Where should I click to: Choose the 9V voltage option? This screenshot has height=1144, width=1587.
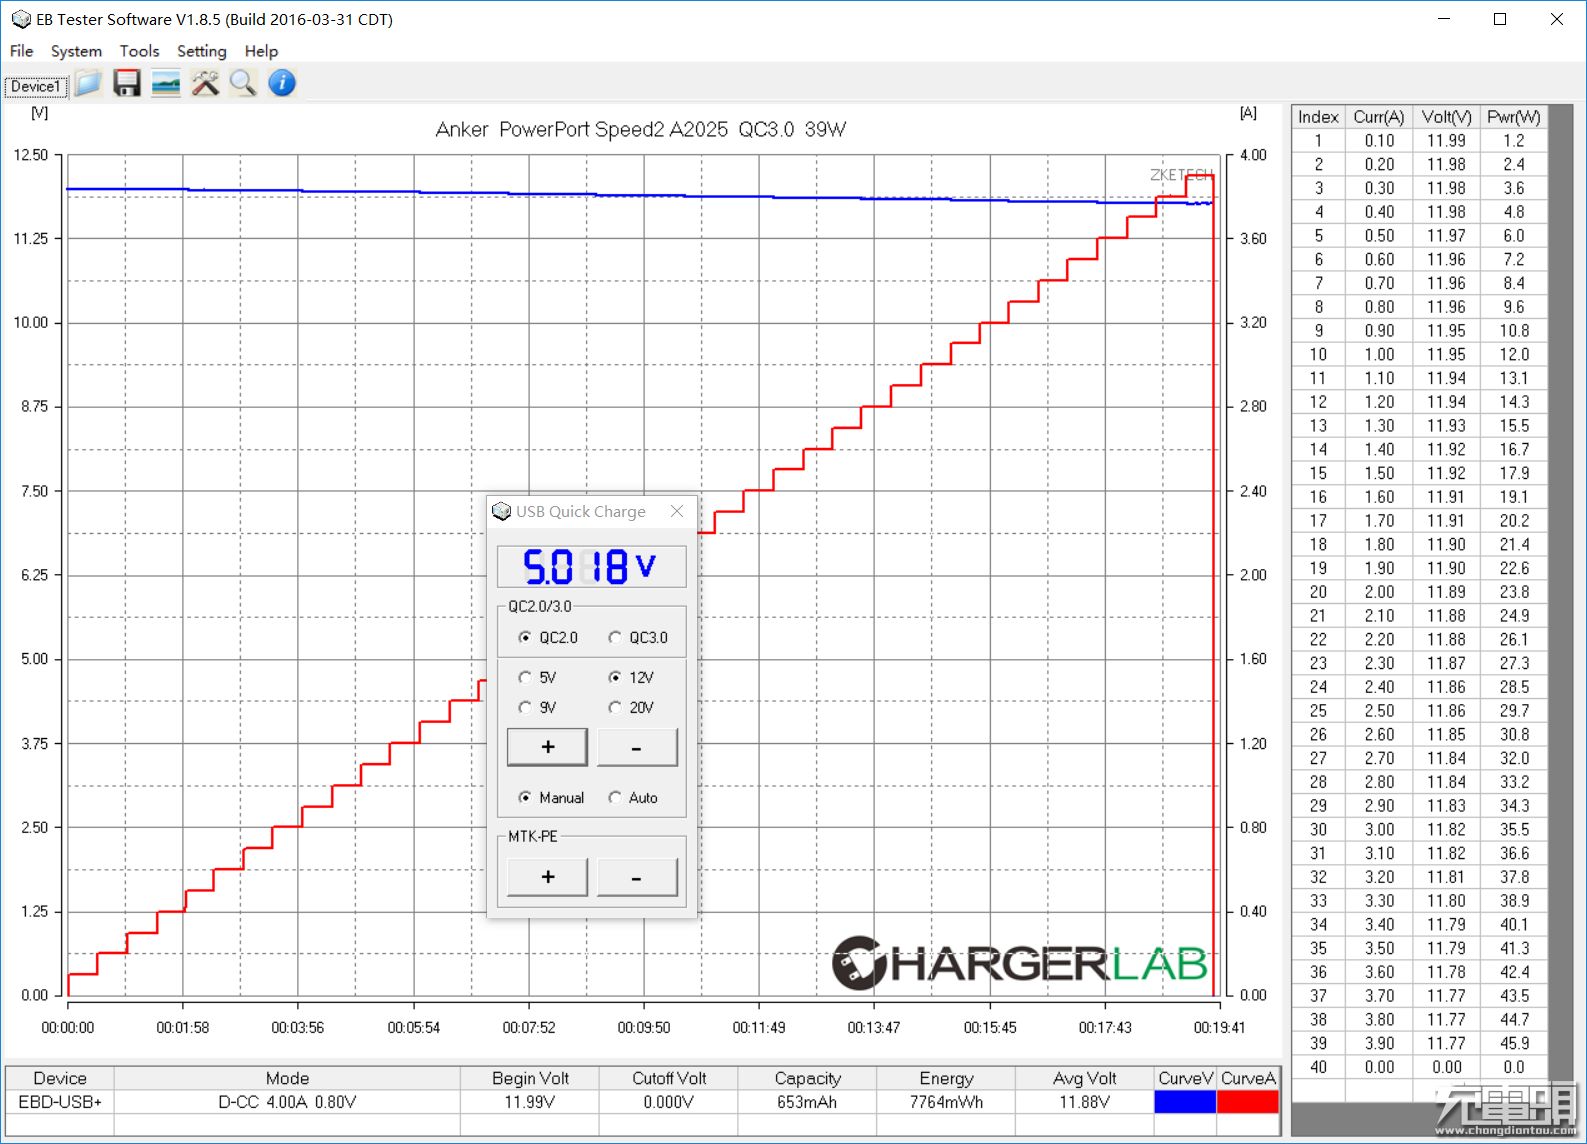click(538, 708)
